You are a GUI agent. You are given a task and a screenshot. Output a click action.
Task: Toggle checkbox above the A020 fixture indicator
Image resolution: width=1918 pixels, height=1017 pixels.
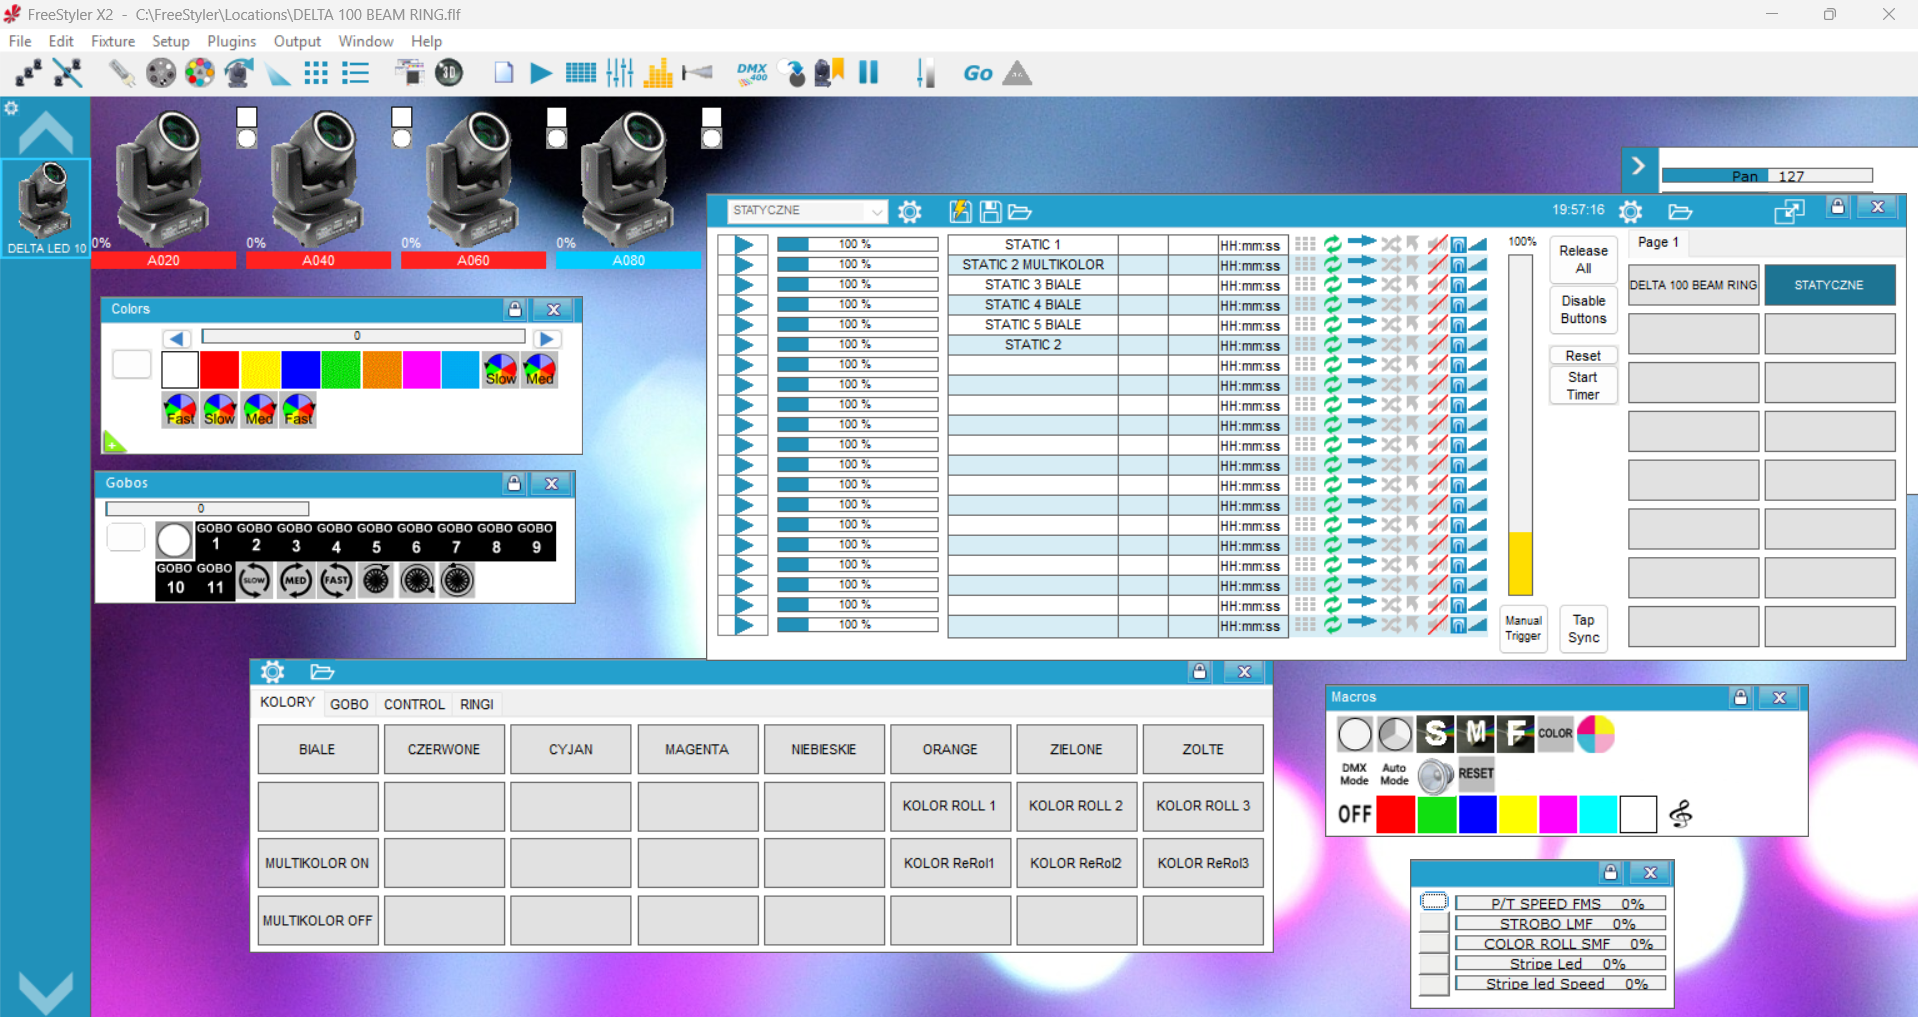pyautogui.click(x=247, y=117)
